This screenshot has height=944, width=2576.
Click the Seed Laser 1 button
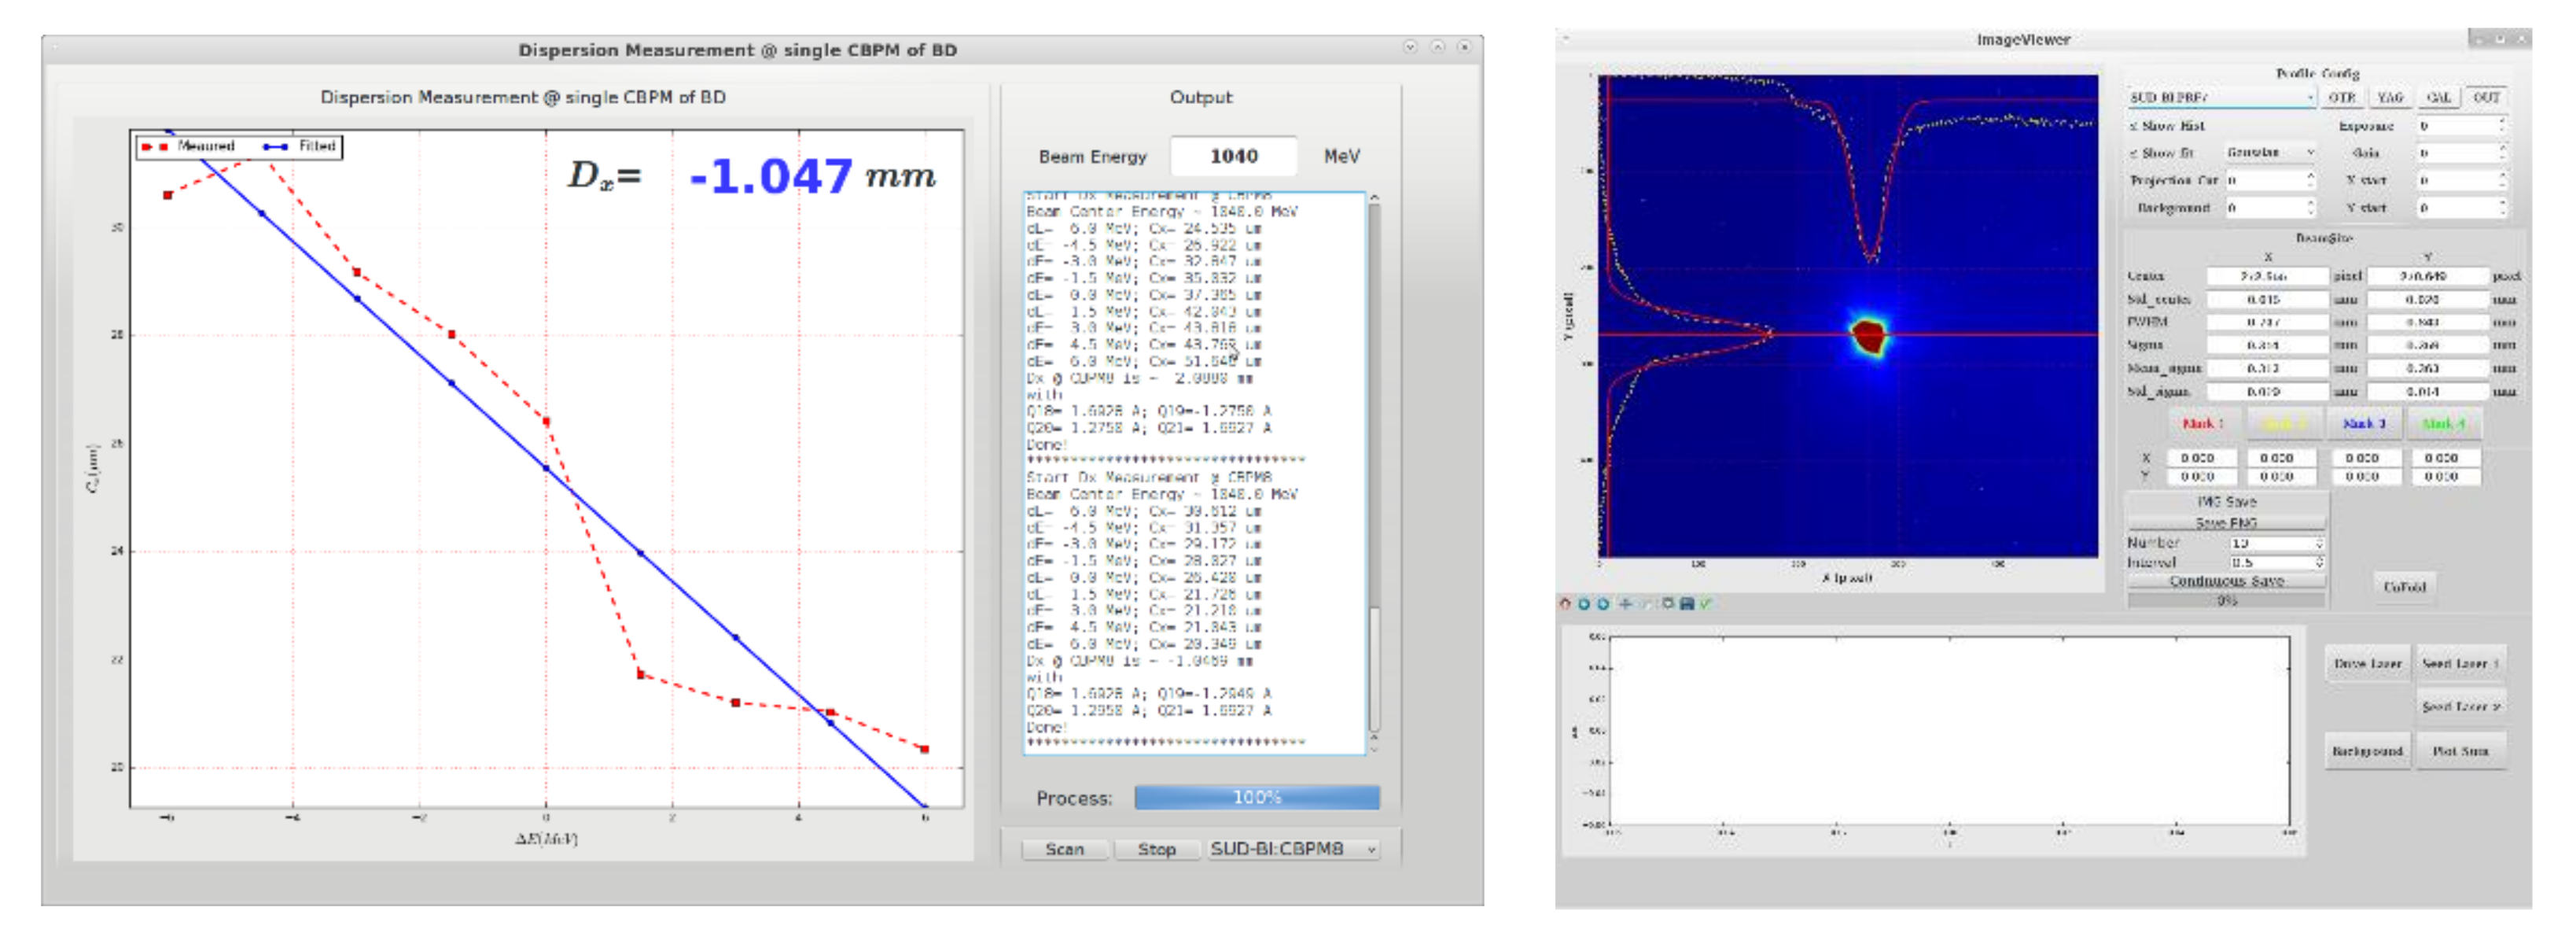pyautogui.click(x=2461, y=664)
